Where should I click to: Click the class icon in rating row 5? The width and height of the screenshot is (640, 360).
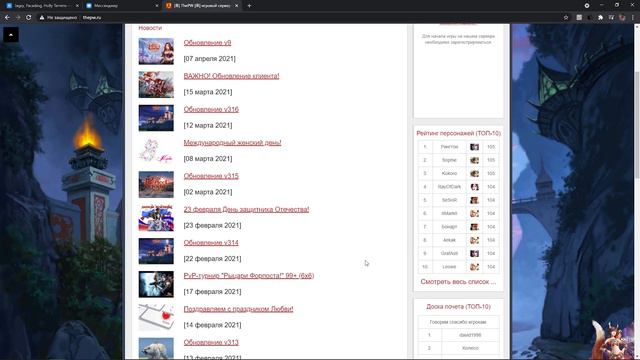point(474,200)
